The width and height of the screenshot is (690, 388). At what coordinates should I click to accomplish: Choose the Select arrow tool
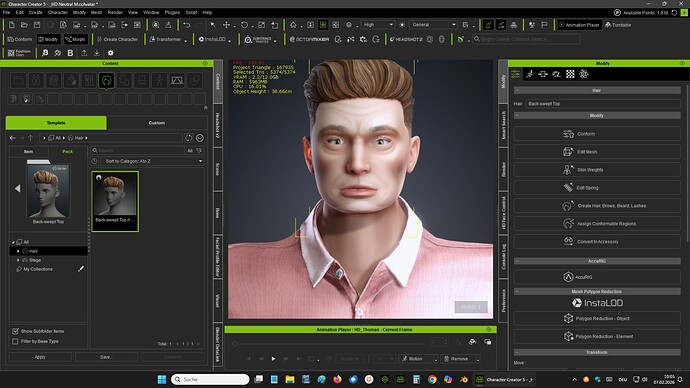click(213, 25)
